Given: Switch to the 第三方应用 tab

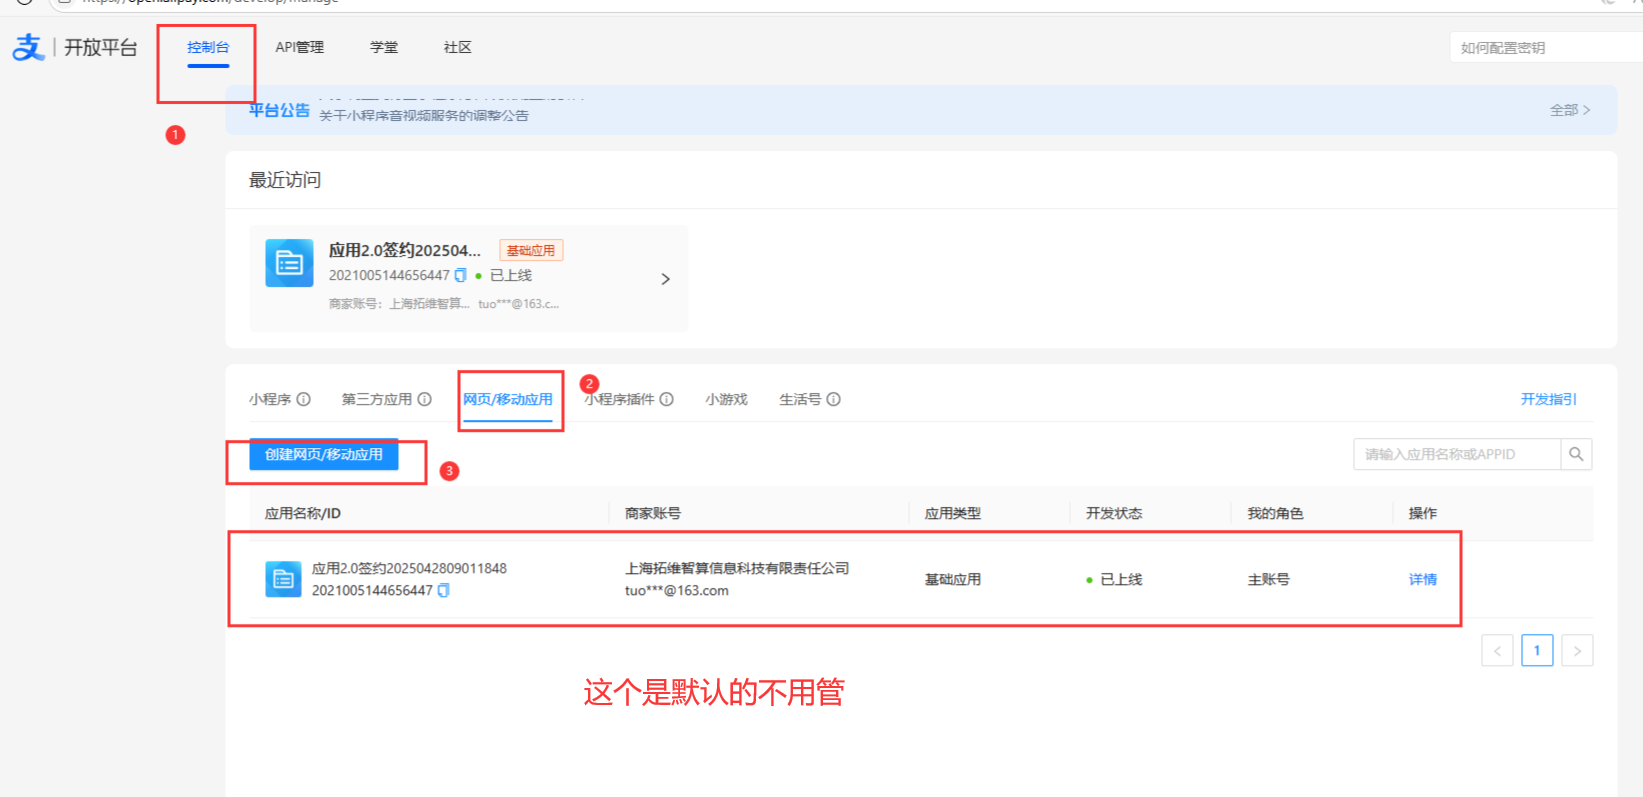Looking at the screenshot, I should coord(377,399).
